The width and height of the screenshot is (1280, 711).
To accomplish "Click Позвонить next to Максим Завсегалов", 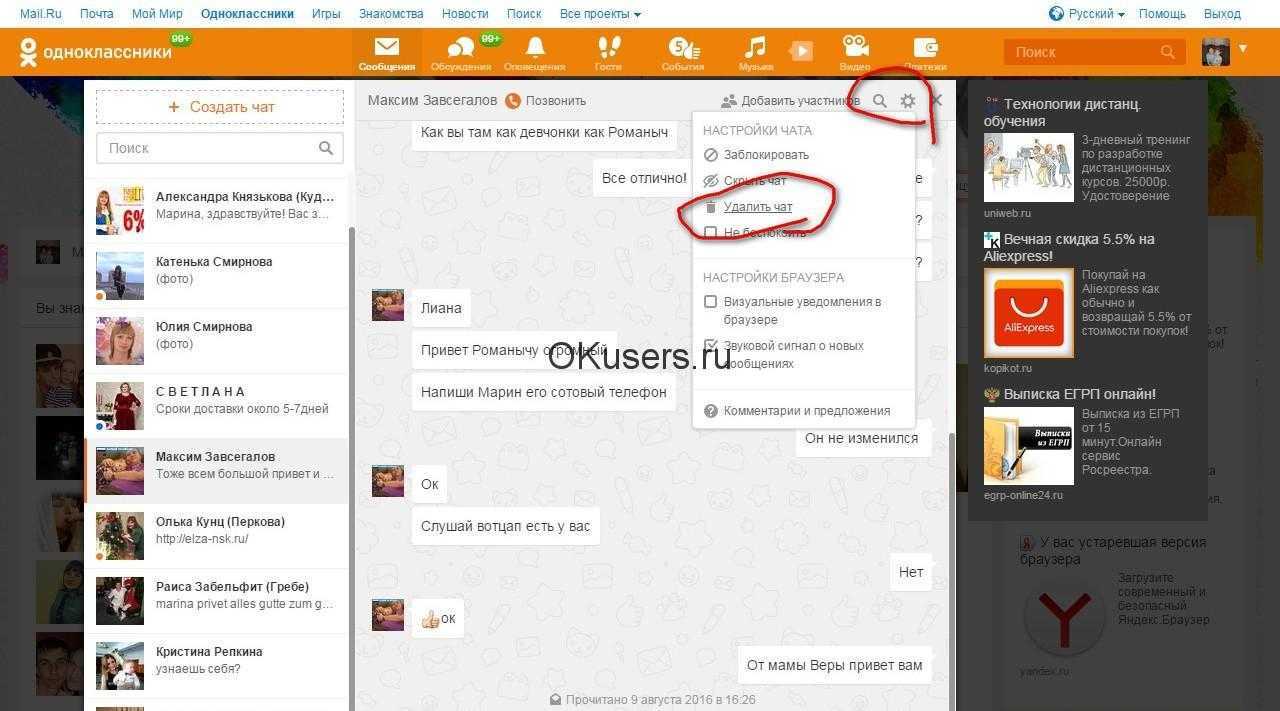I will tap(546, 100).
